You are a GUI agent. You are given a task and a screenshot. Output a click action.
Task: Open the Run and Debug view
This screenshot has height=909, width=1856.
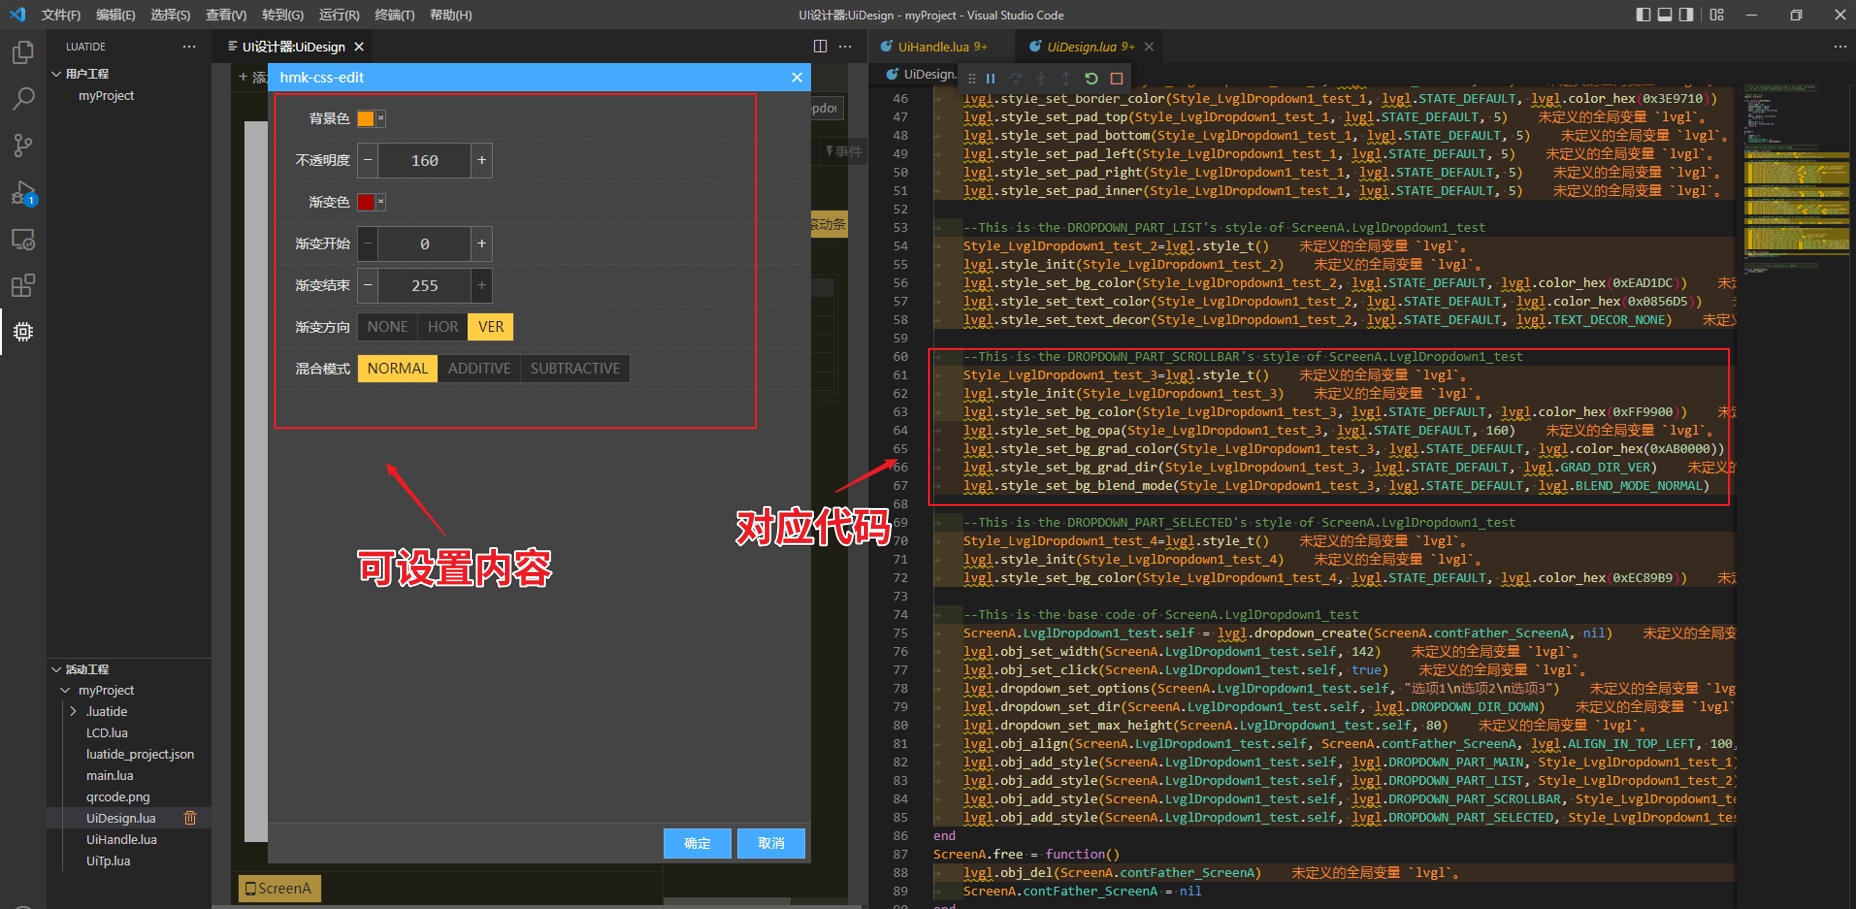tap(23, 193)
